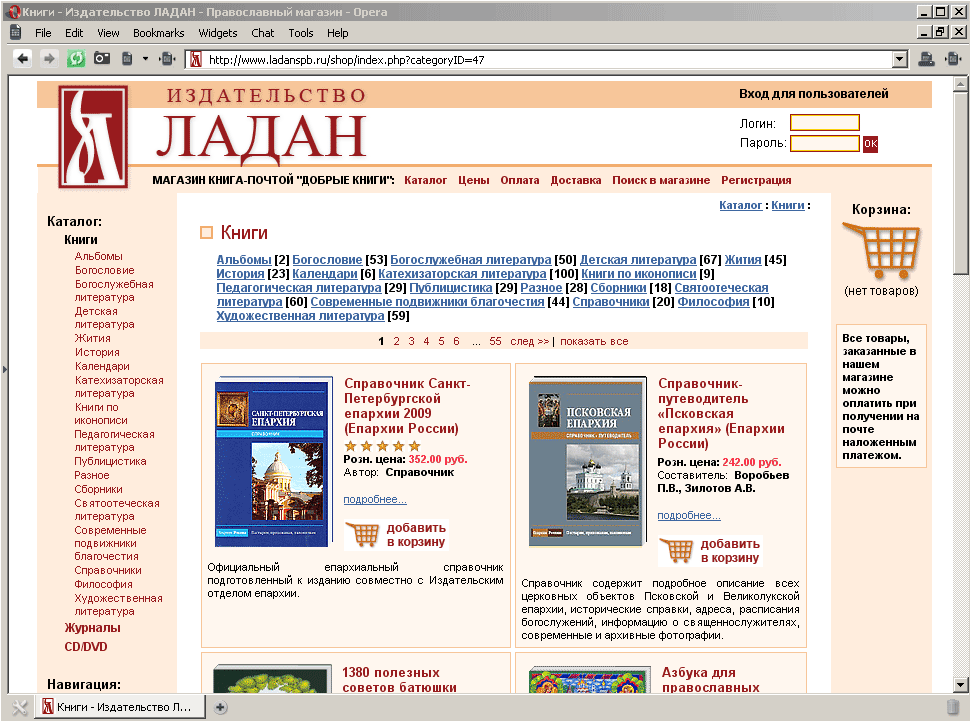The image size is (970, 721).
Task: Reload the page with the green refresh icon
Action: [x=76, y=59]
